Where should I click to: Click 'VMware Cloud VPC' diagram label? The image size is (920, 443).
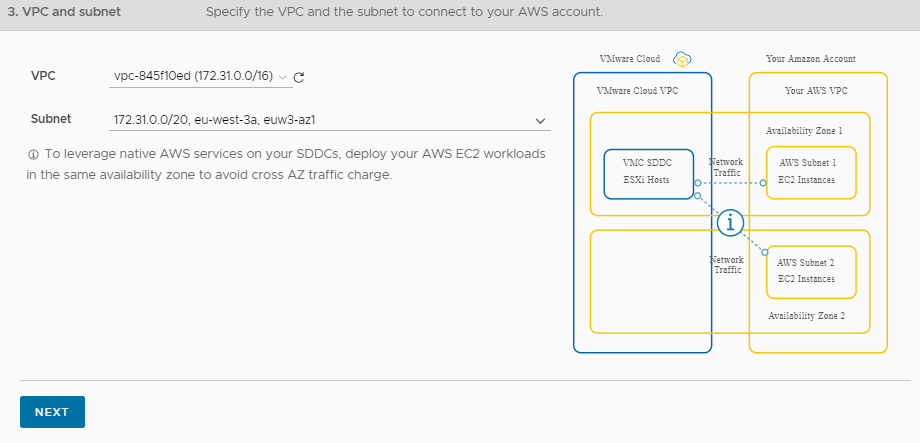pyautogui.click(x=637, y=91)
